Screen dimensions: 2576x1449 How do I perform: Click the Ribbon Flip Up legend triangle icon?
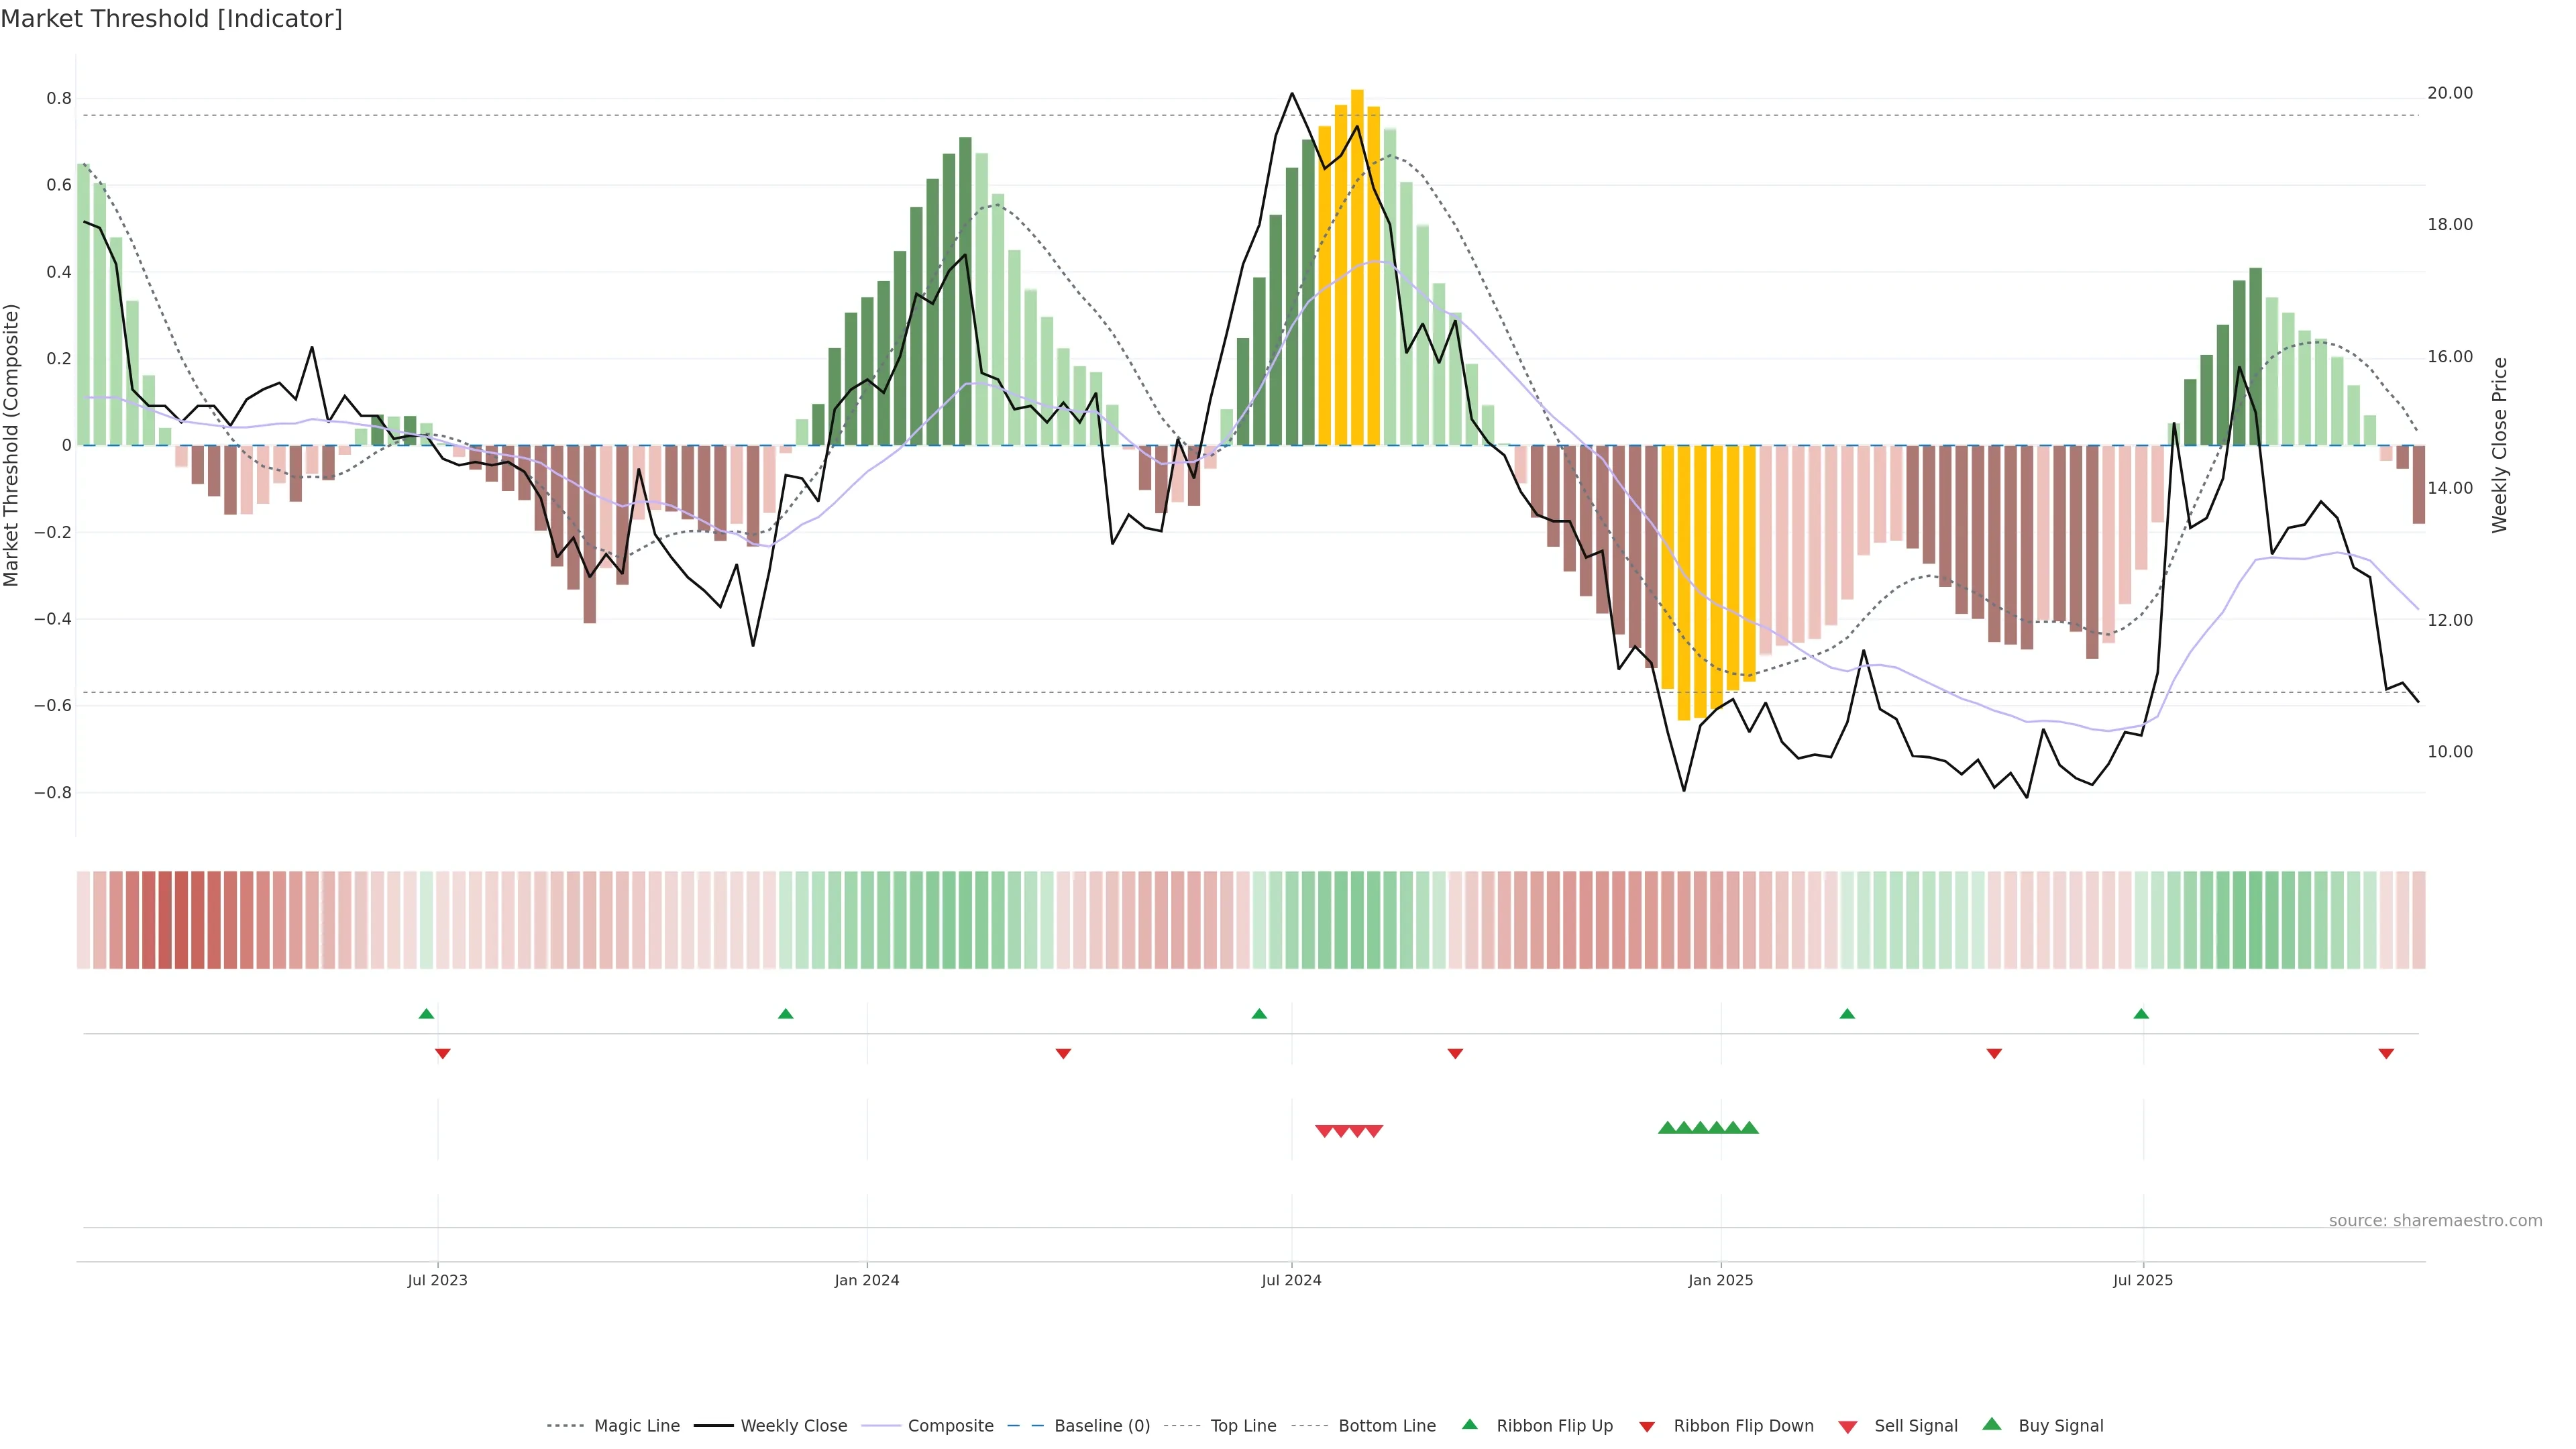[1469, 1424]
